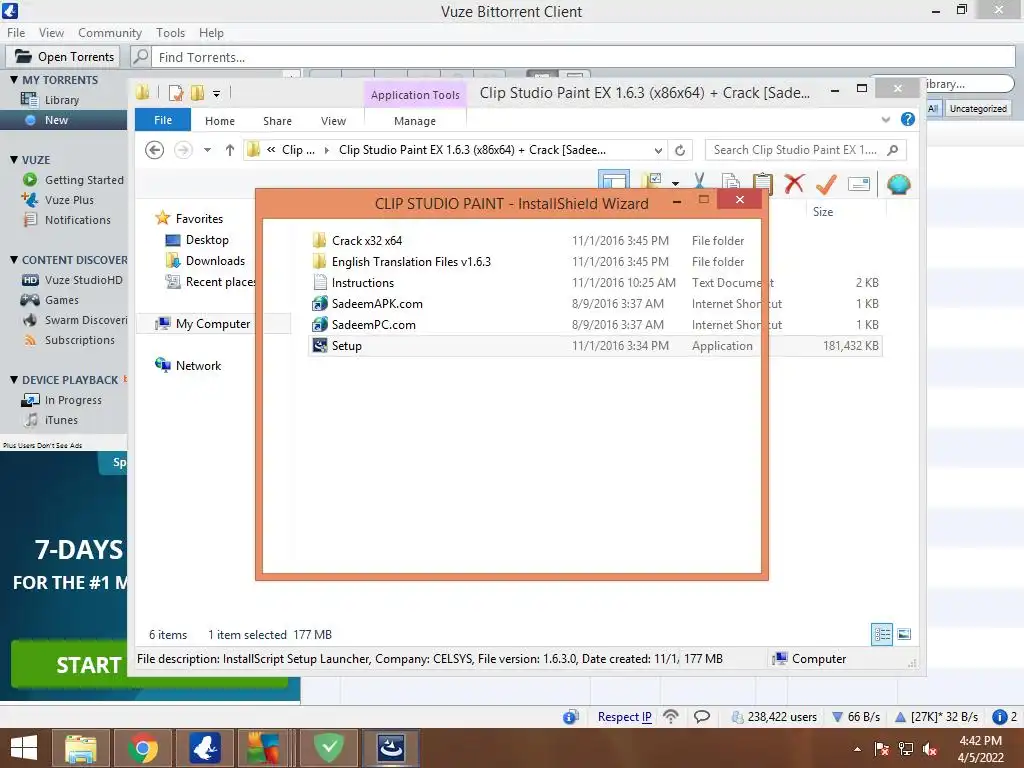Screen dimensions: 1024x768
Task: Switch to Explorer's View ribbon tab
Action: 333,121
